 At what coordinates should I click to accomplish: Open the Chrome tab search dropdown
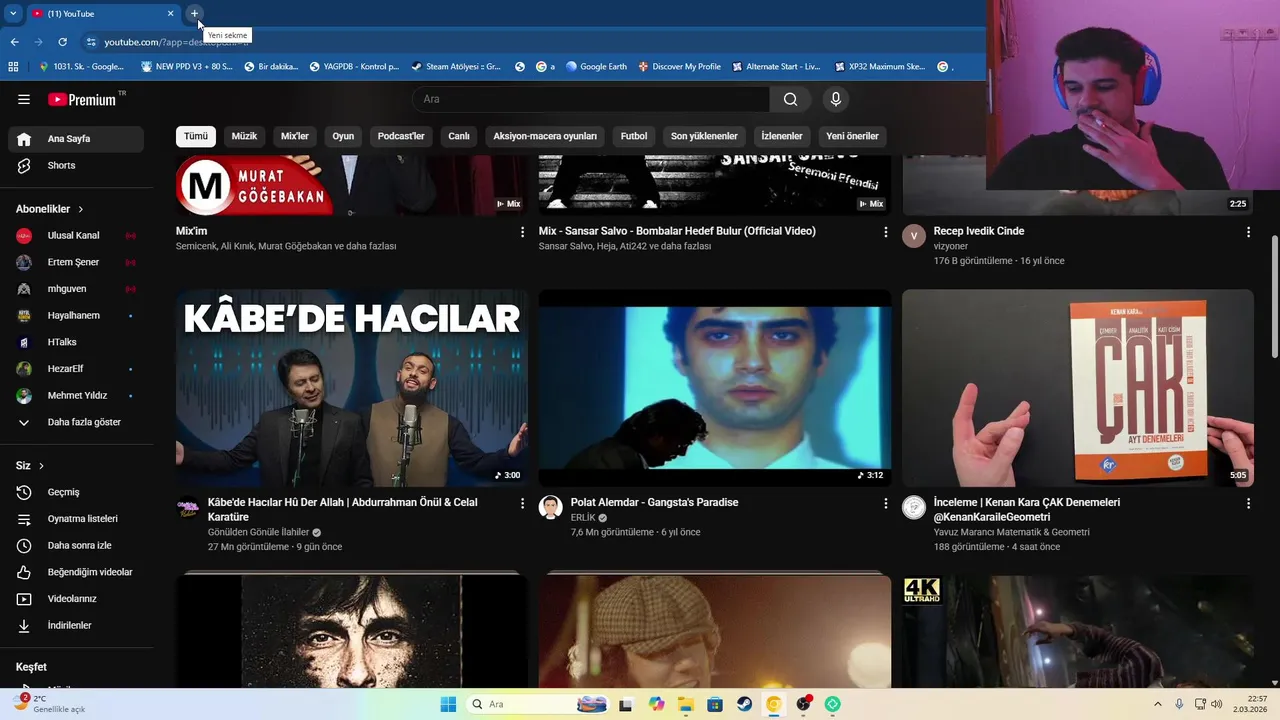pyautogui.click(x=13, y=14)
